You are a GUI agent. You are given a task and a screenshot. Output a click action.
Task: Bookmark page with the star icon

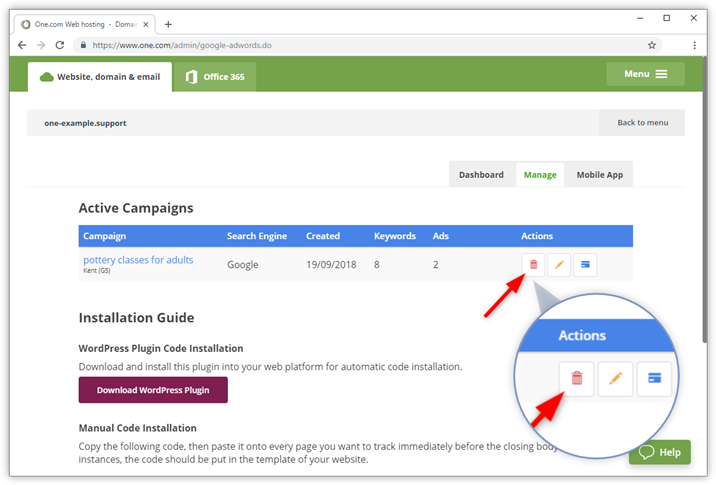[x=652, y=45]
